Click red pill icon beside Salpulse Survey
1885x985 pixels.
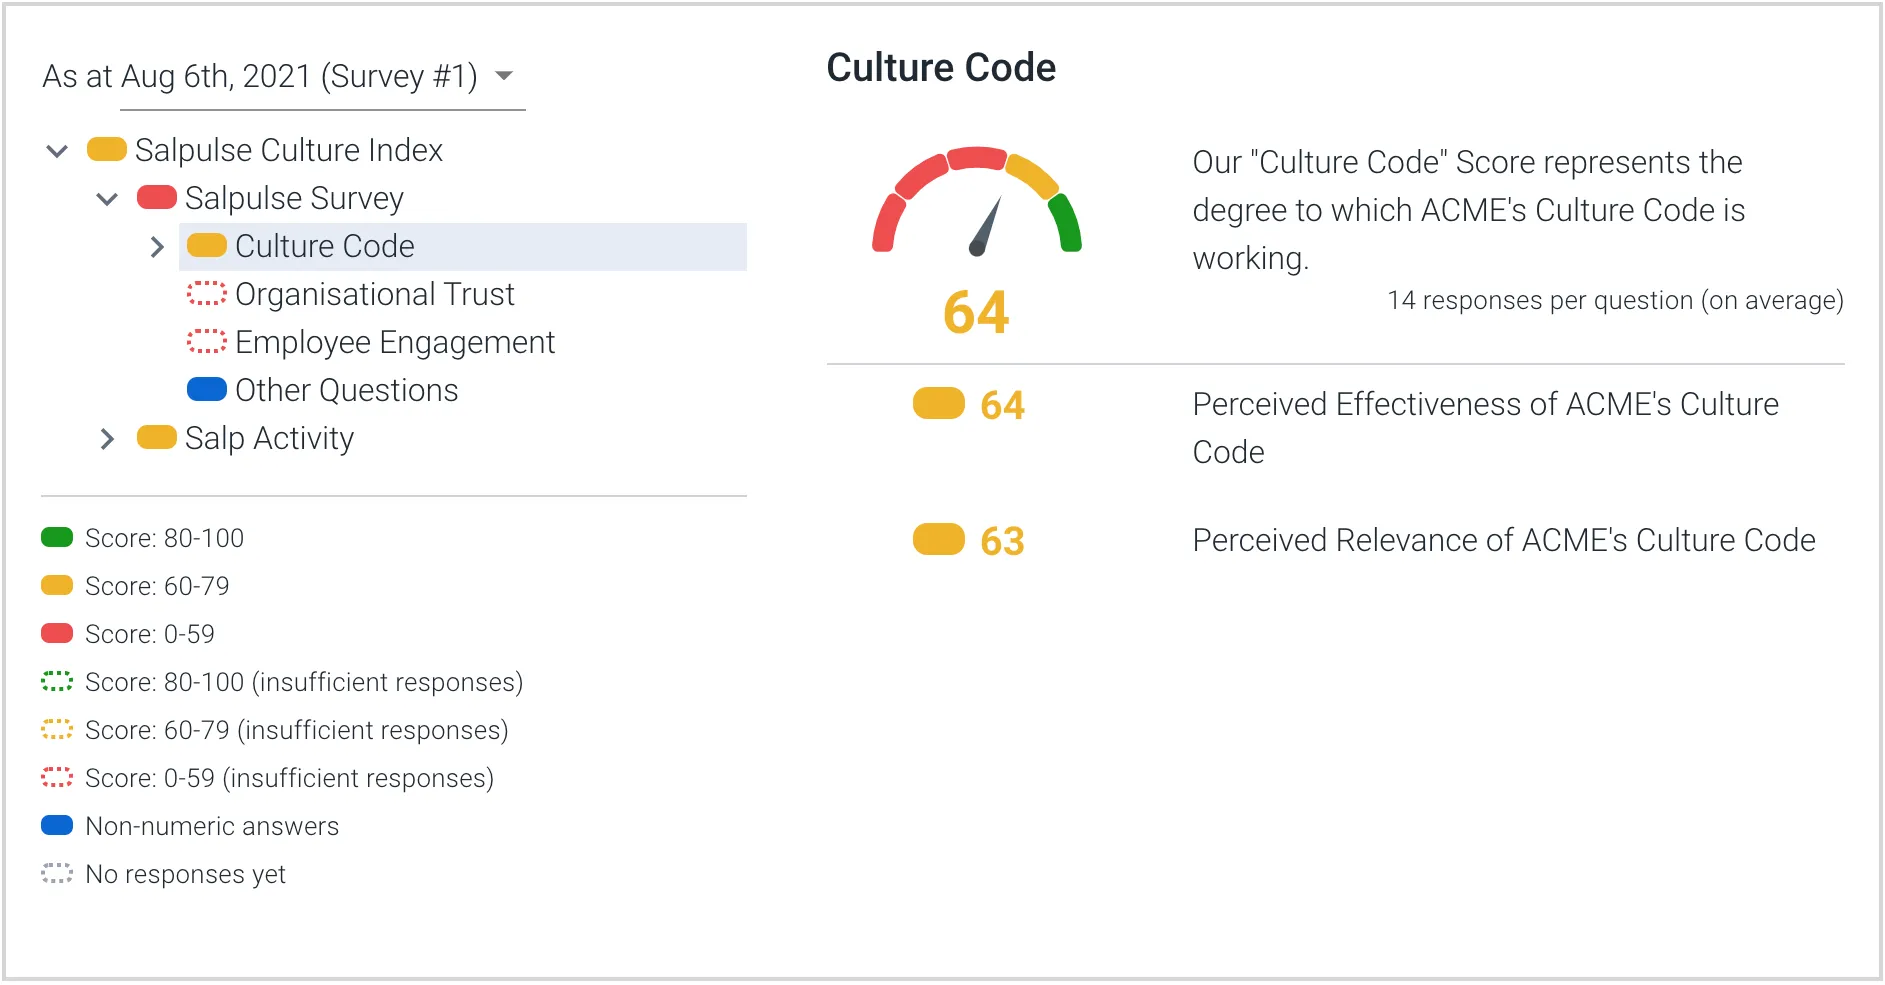click(157, 198)
